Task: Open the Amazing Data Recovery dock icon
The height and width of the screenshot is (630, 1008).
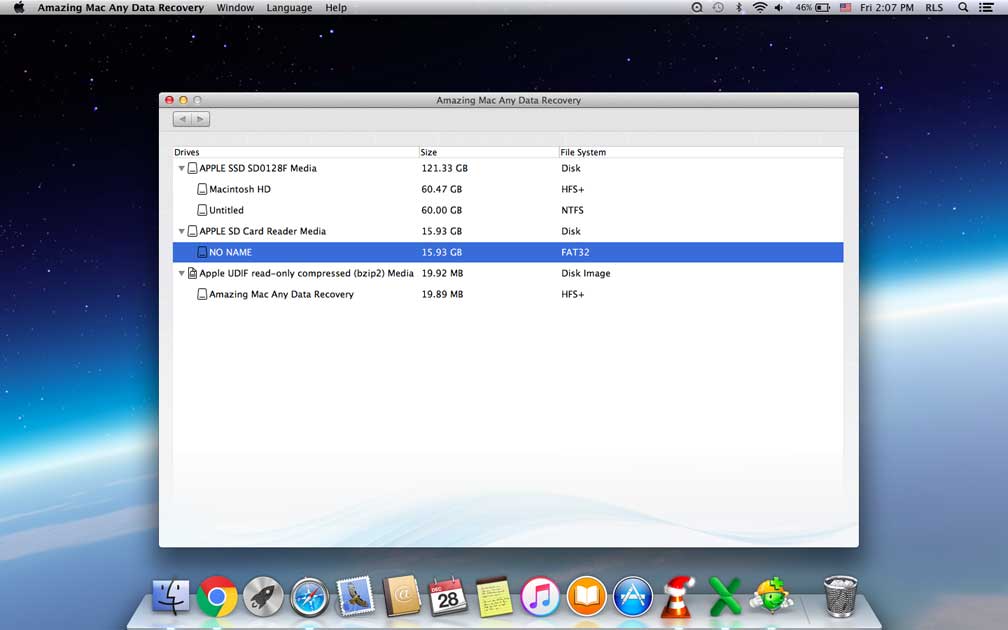Action: click(x=772, y=596)
